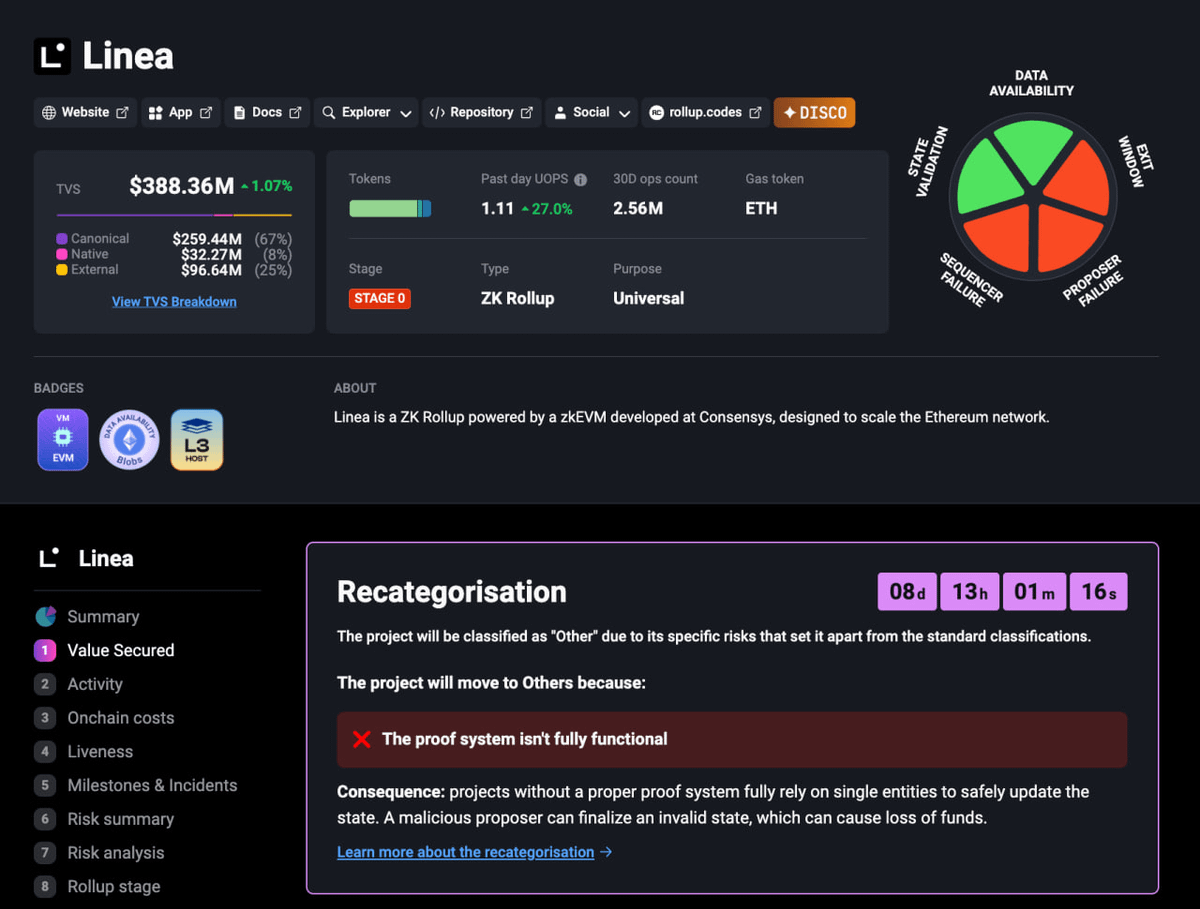This screenshot has width=1200, height=909.
Task: Click the Linea ZK Rollup about description
Action: tap(691, 417)
